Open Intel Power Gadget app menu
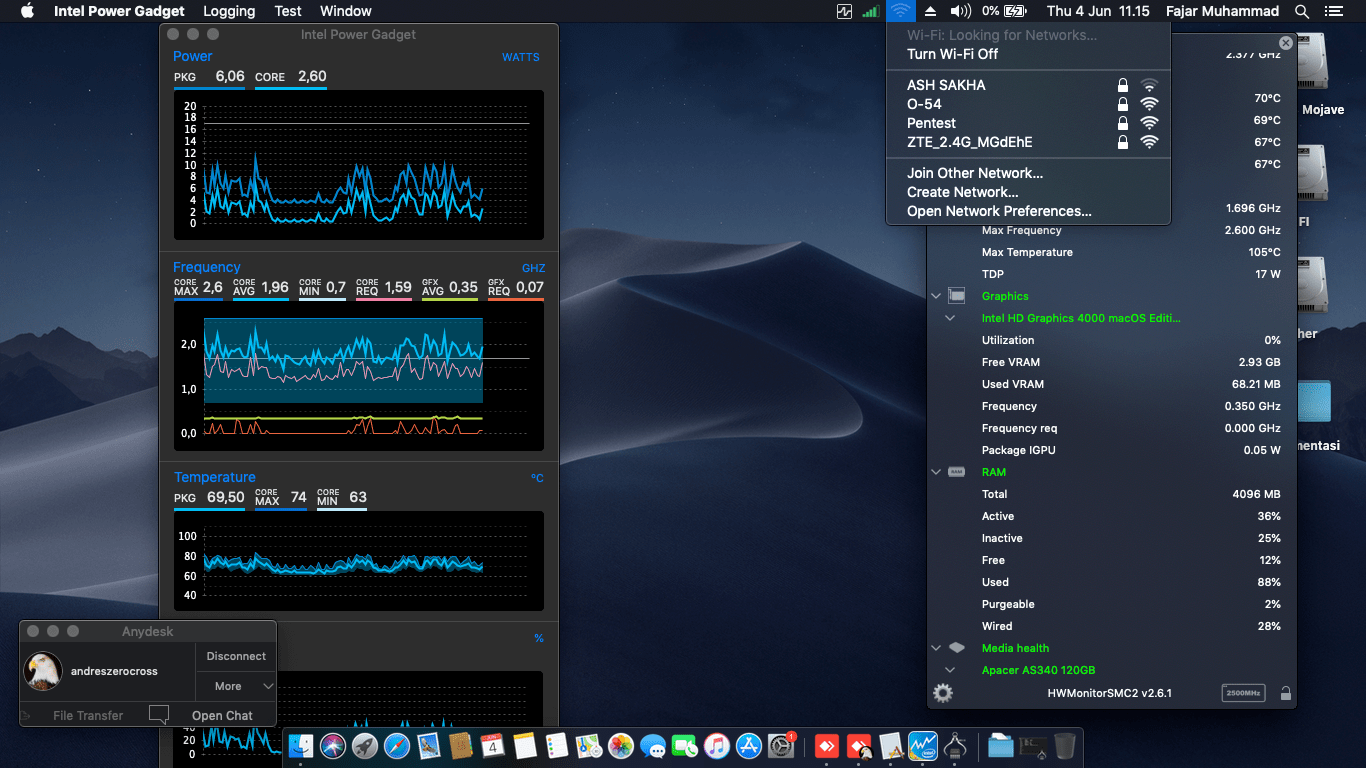This screenshot has height=768, width=1366. 119,11
